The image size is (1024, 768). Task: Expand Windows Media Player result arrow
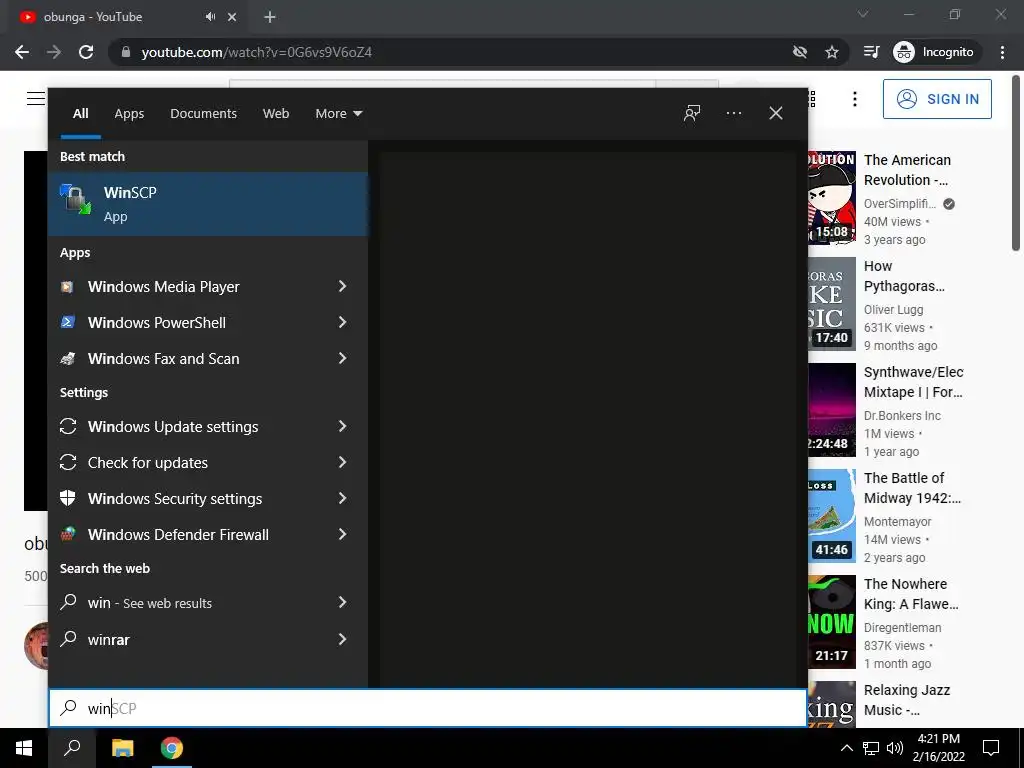coord(342,286)
